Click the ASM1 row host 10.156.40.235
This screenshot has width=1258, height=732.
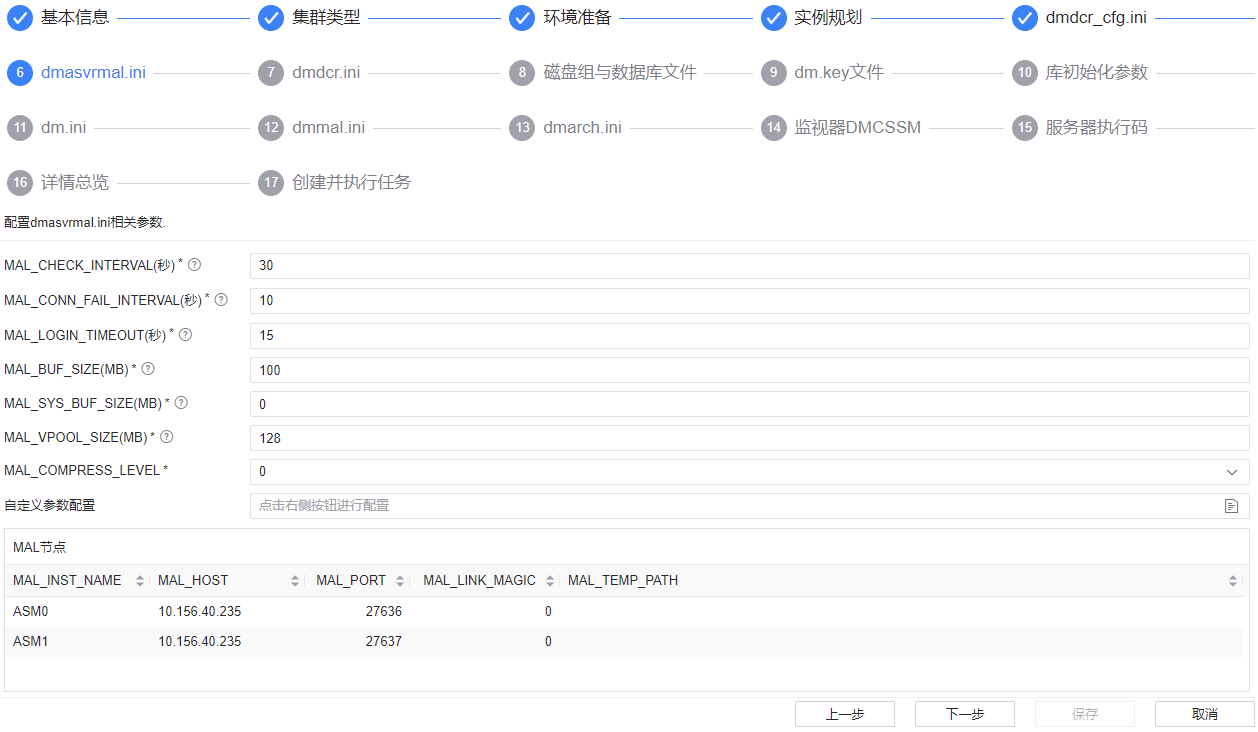(x=200, y=641)
